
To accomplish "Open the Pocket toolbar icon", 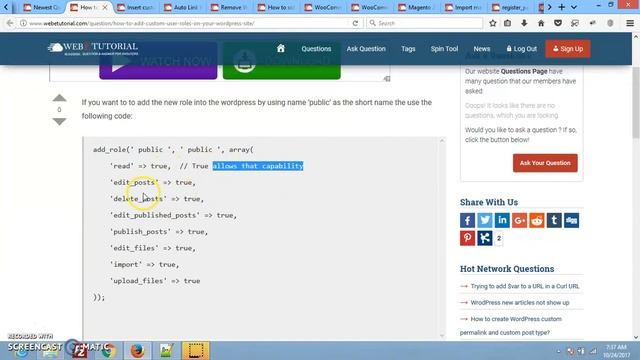I will point(558,23).
